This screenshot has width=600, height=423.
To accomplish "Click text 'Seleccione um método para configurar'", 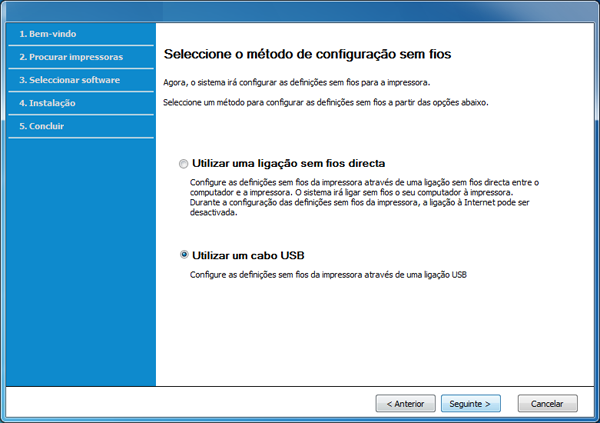I will click(326, 103).
